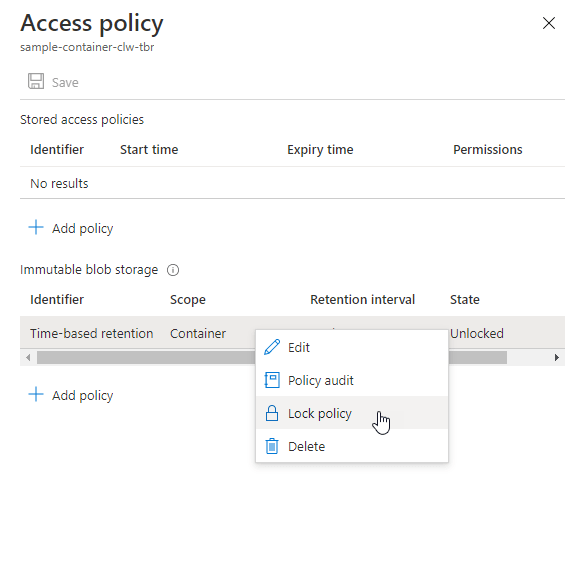
Task: Open Policy audit from the context menu
Action: [x=352, y=380]
